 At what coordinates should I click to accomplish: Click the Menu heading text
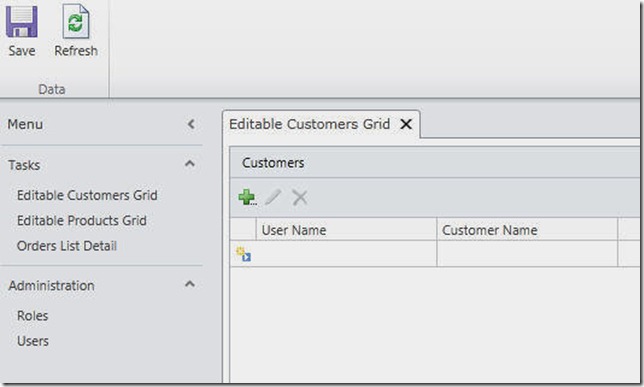point(25,124)
